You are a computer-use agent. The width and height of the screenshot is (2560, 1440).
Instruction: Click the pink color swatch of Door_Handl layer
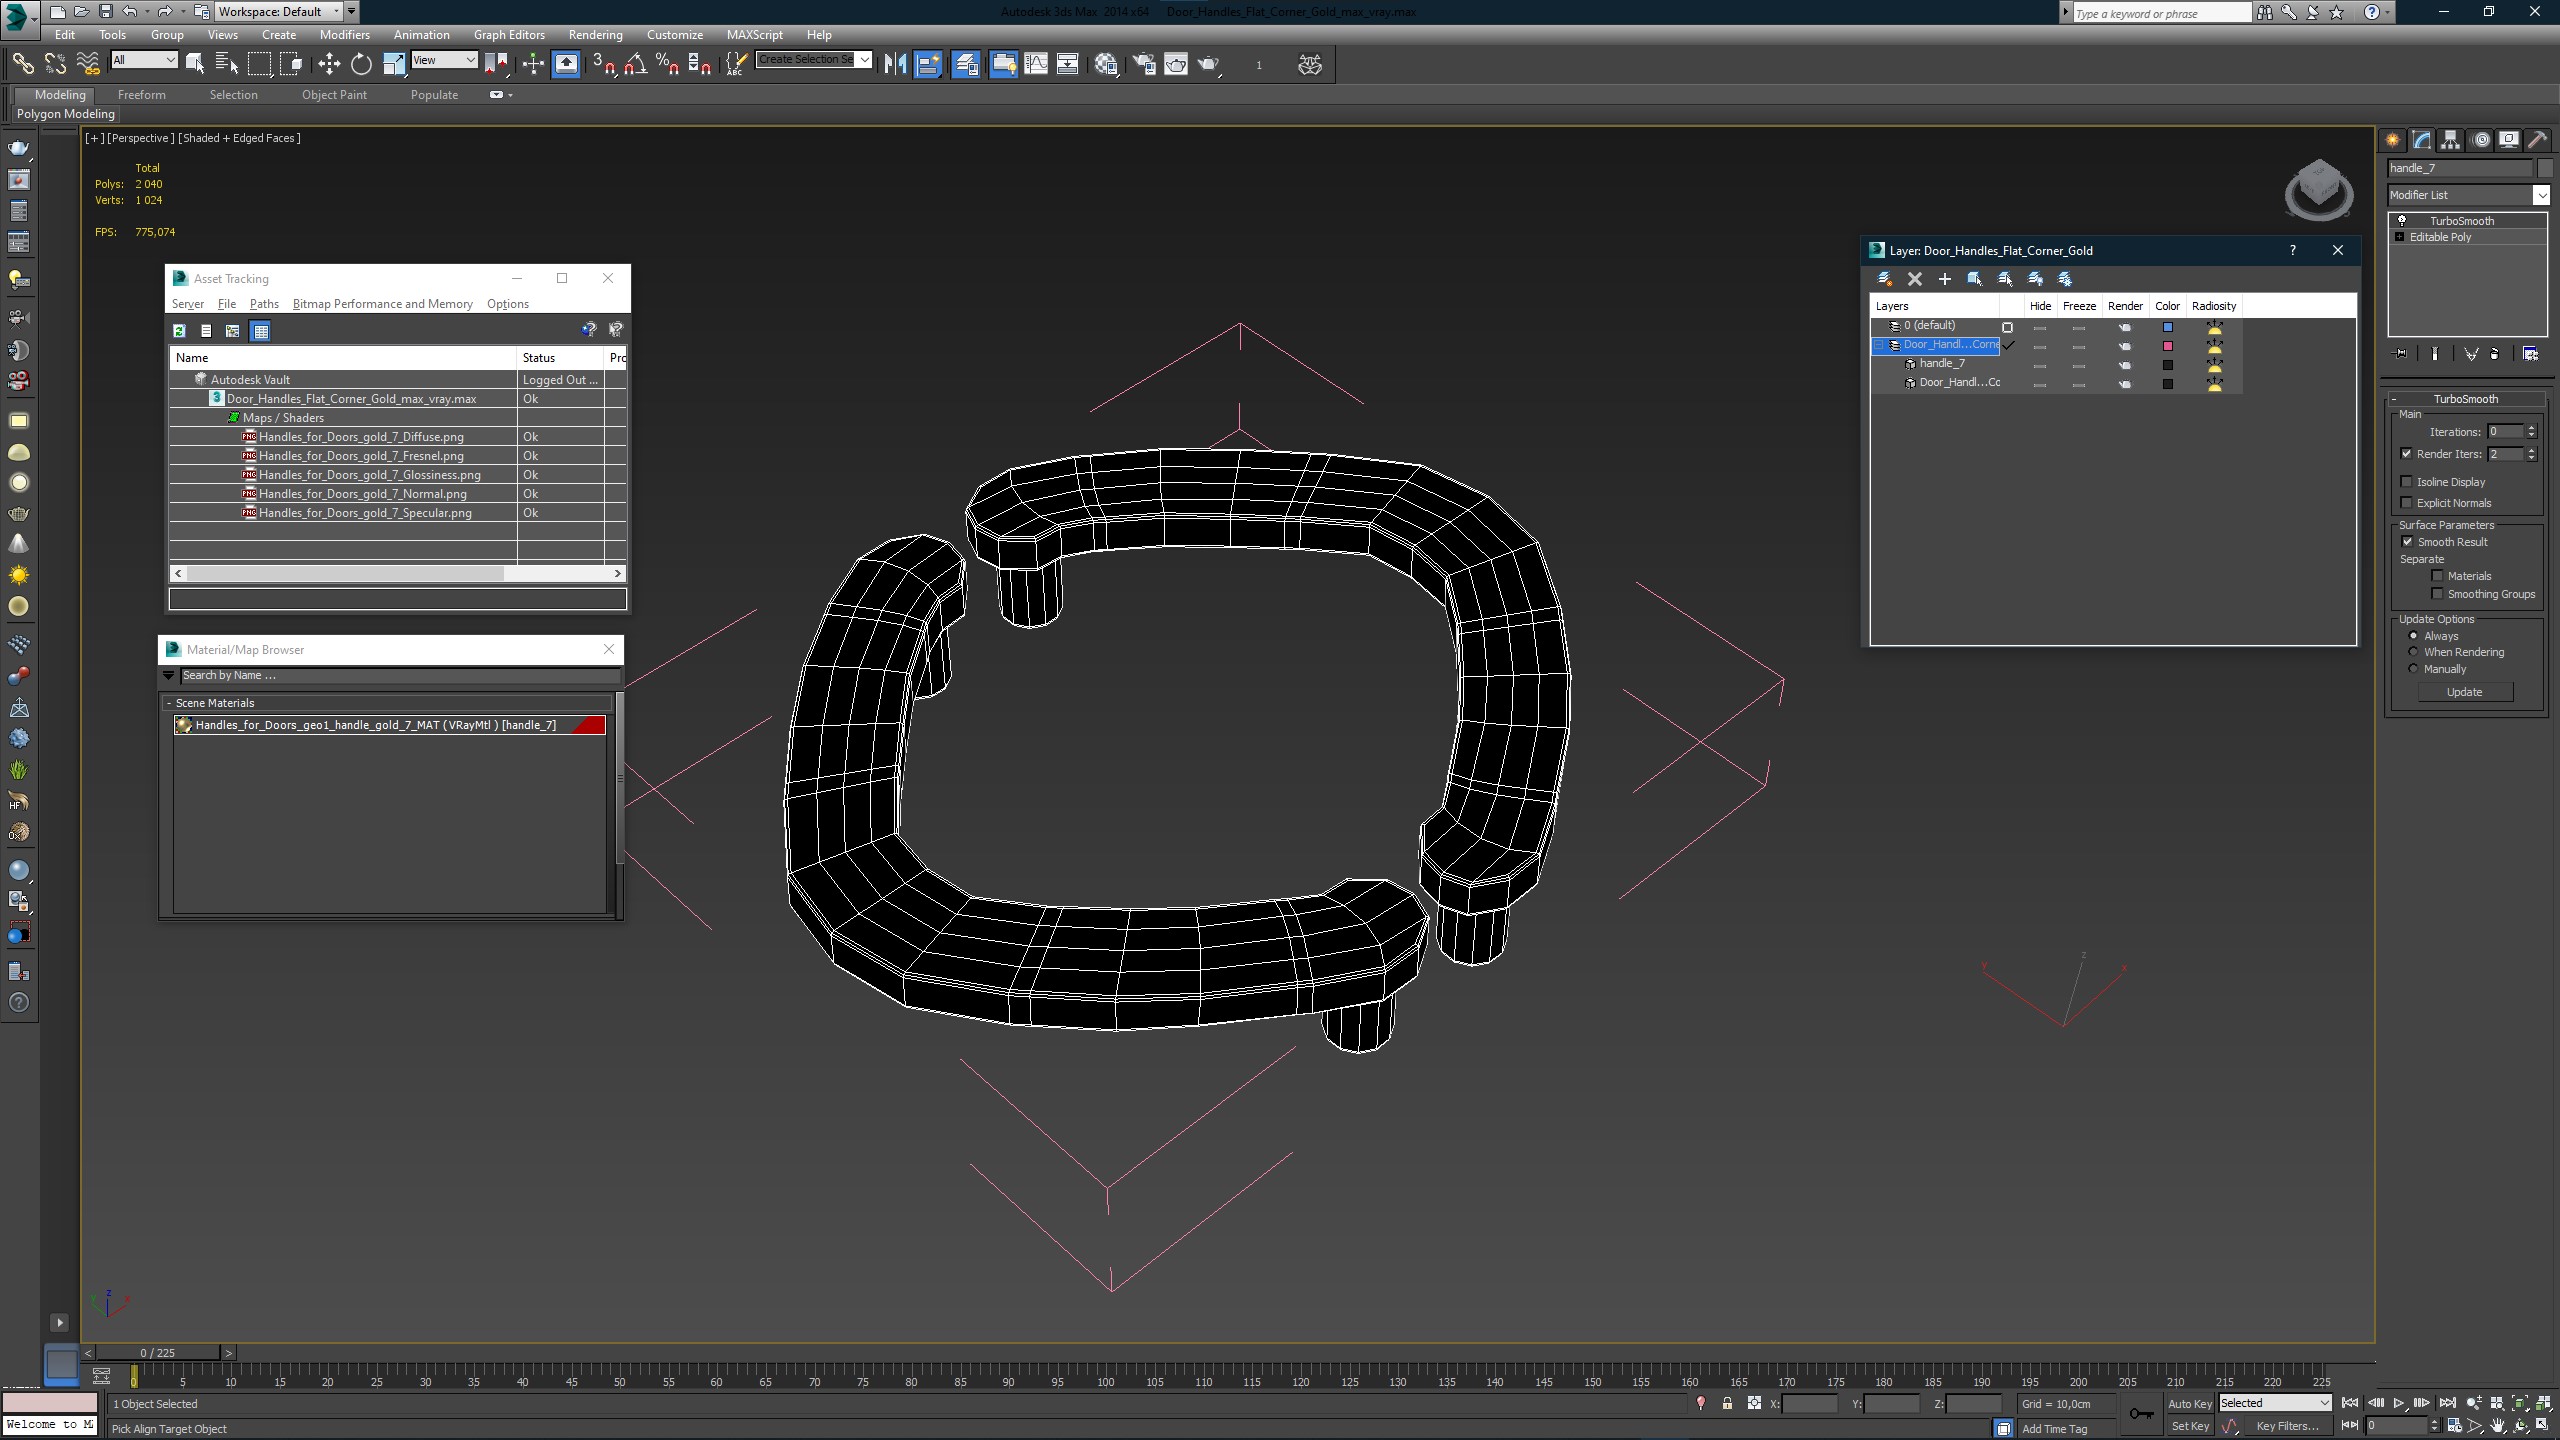[2168, 346]
